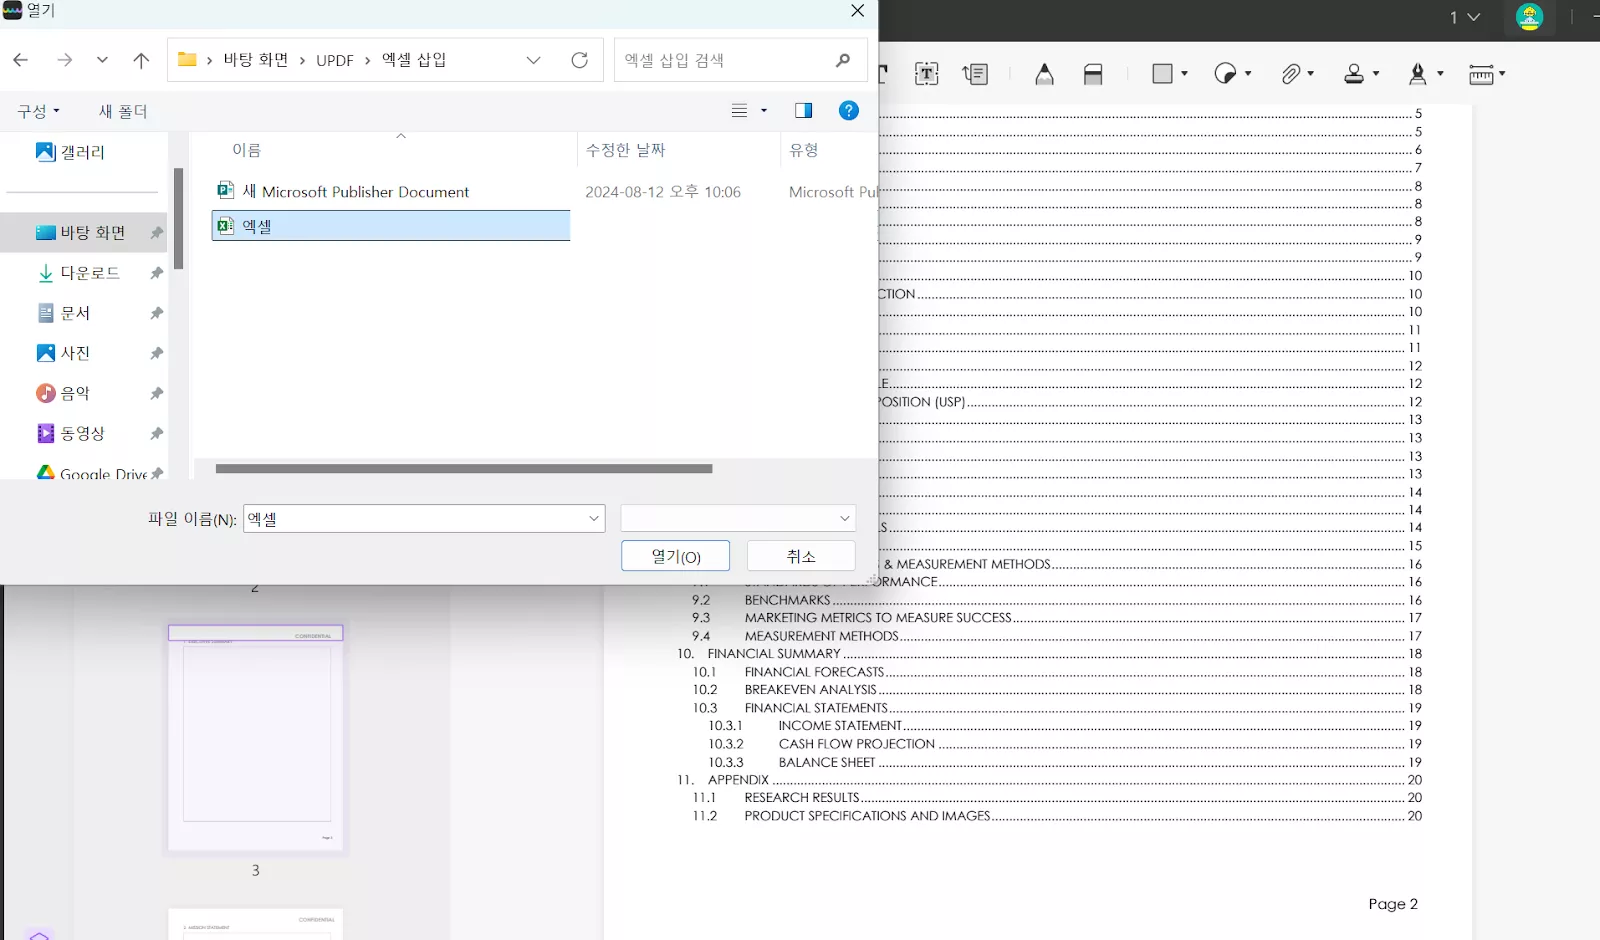This screenshot has width=1600, height=940.
Task: Choose the pencil drawing tool
Action: [x=1044, y=74]
